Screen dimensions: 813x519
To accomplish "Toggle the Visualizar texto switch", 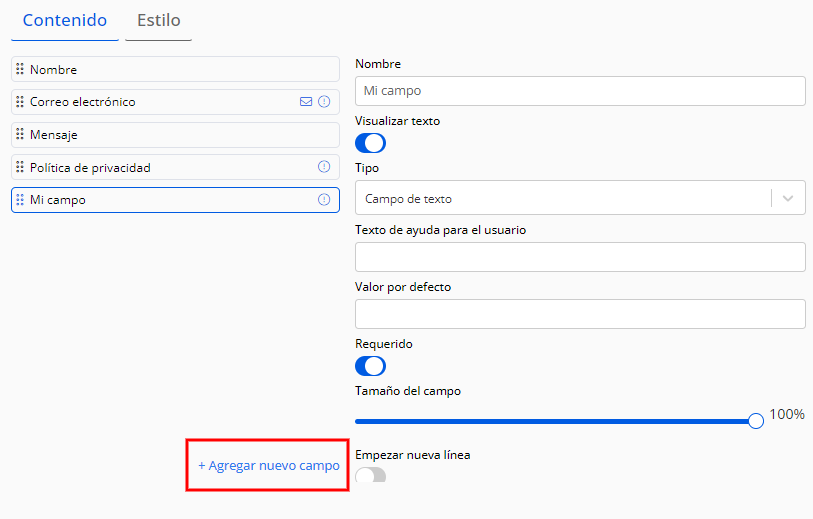I will coord(370,143).
